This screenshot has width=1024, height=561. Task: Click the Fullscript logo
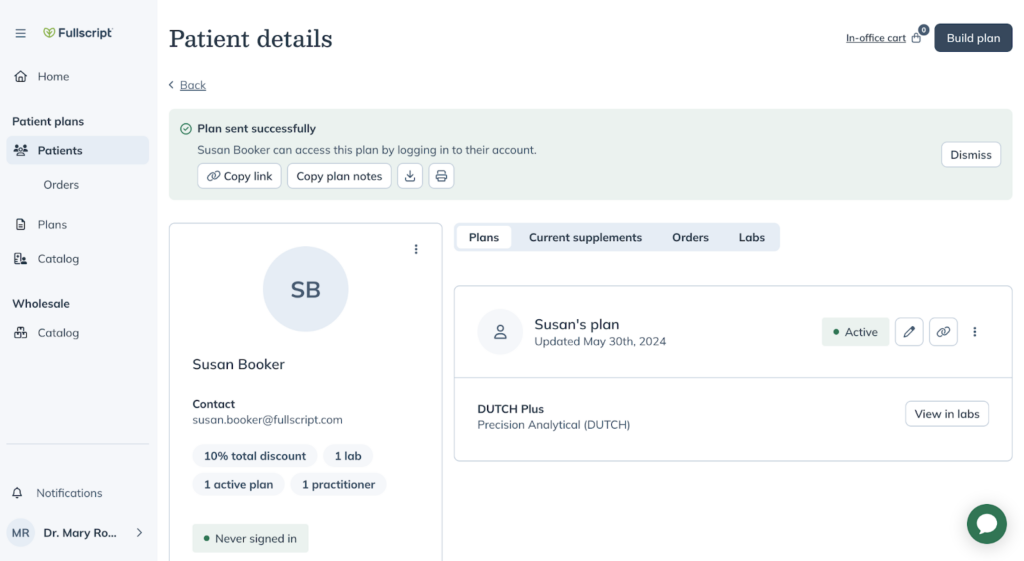[x=78, y=33]
